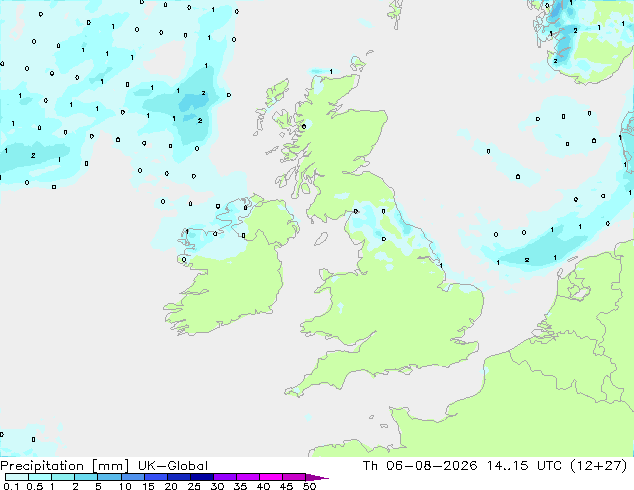Click the '1' value on England's east coast

(x=441, y=266)
